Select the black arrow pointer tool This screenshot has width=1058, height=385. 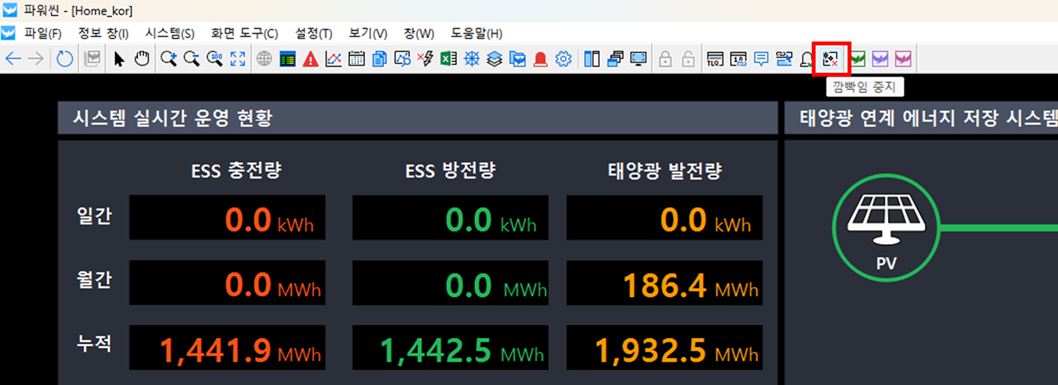[x=119, y=59]
